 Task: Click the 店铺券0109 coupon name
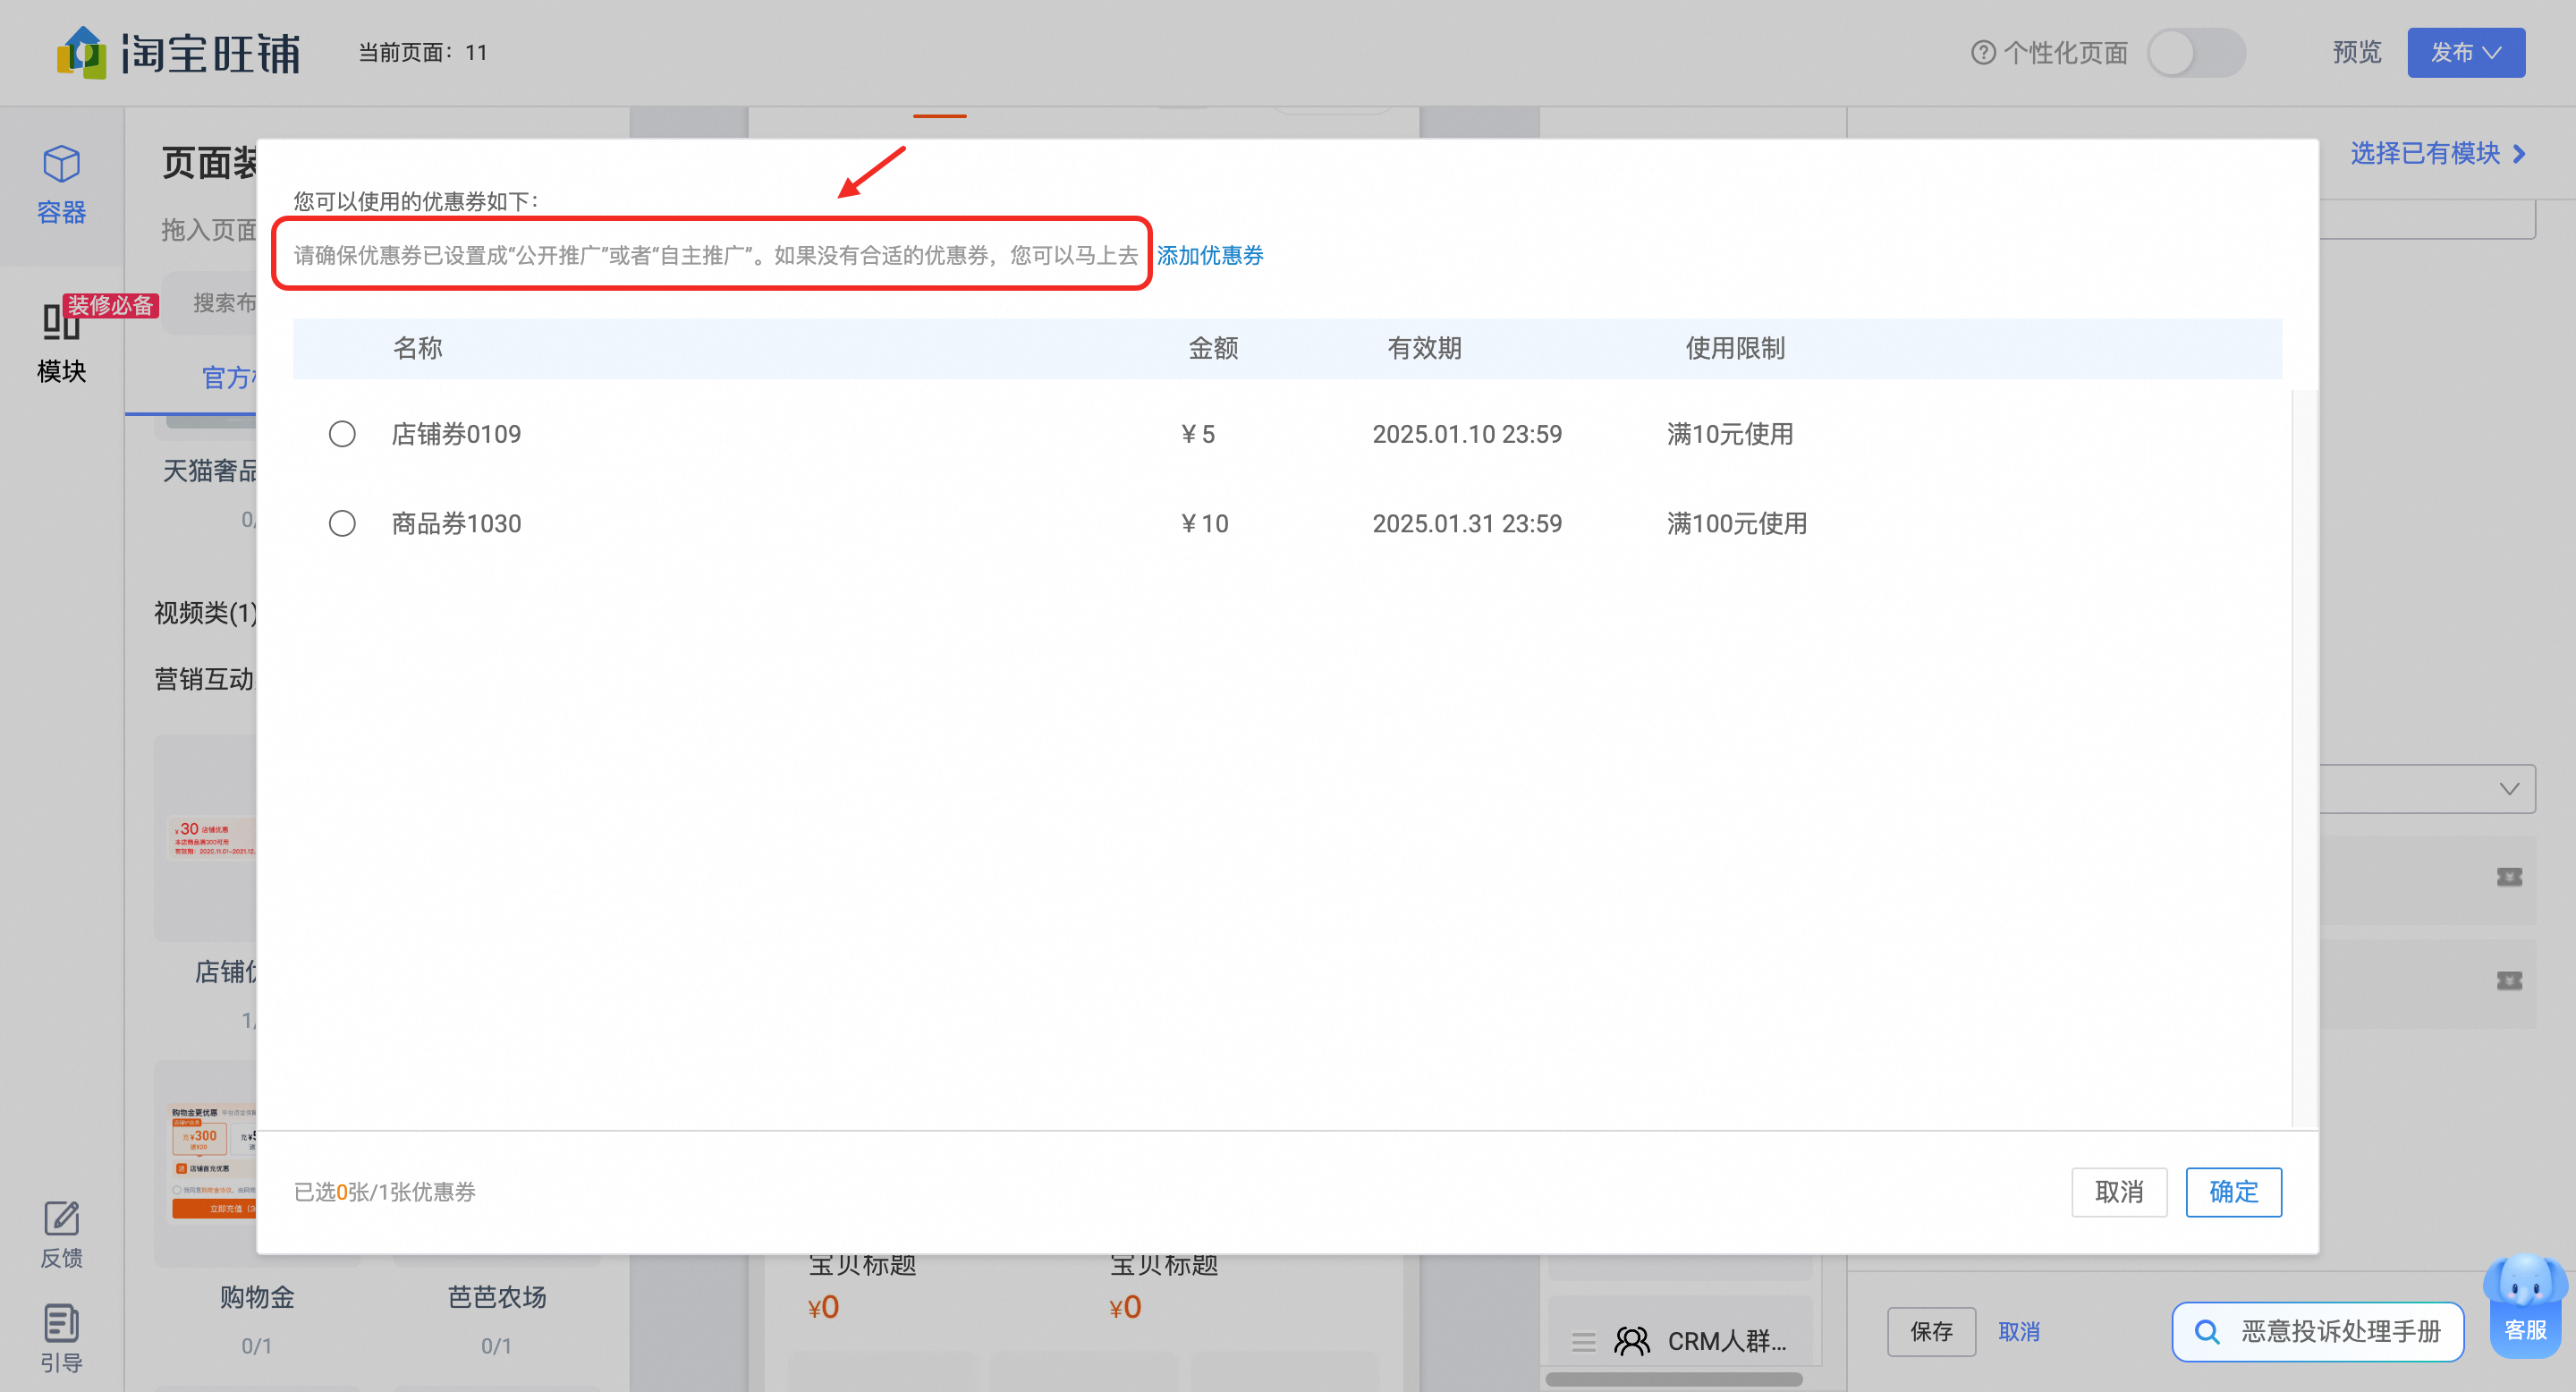456,434
